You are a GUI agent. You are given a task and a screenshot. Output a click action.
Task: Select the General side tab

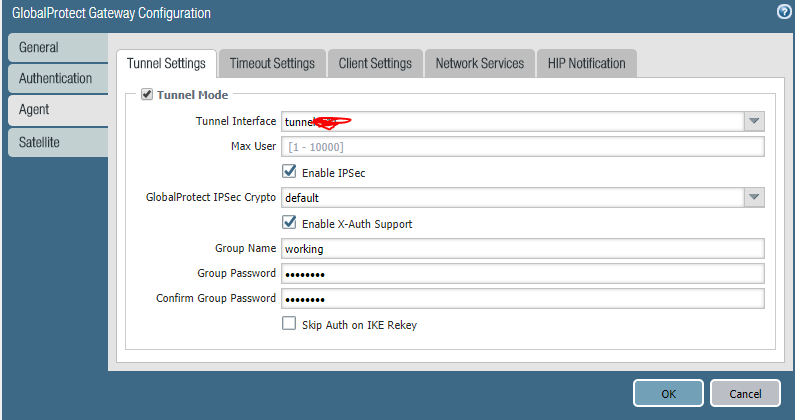coord(58,48)
